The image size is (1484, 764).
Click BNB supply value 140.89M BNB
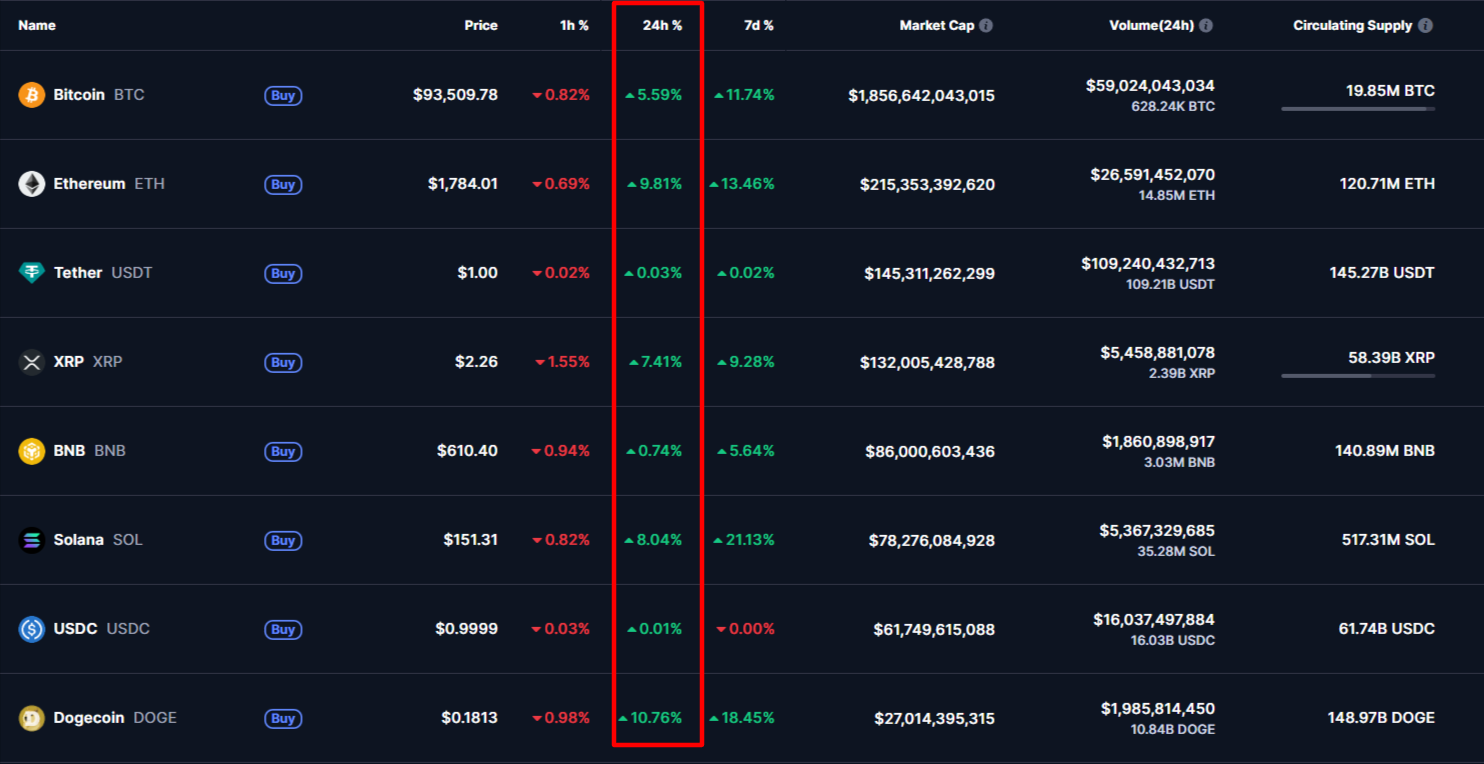[1385, 451]
